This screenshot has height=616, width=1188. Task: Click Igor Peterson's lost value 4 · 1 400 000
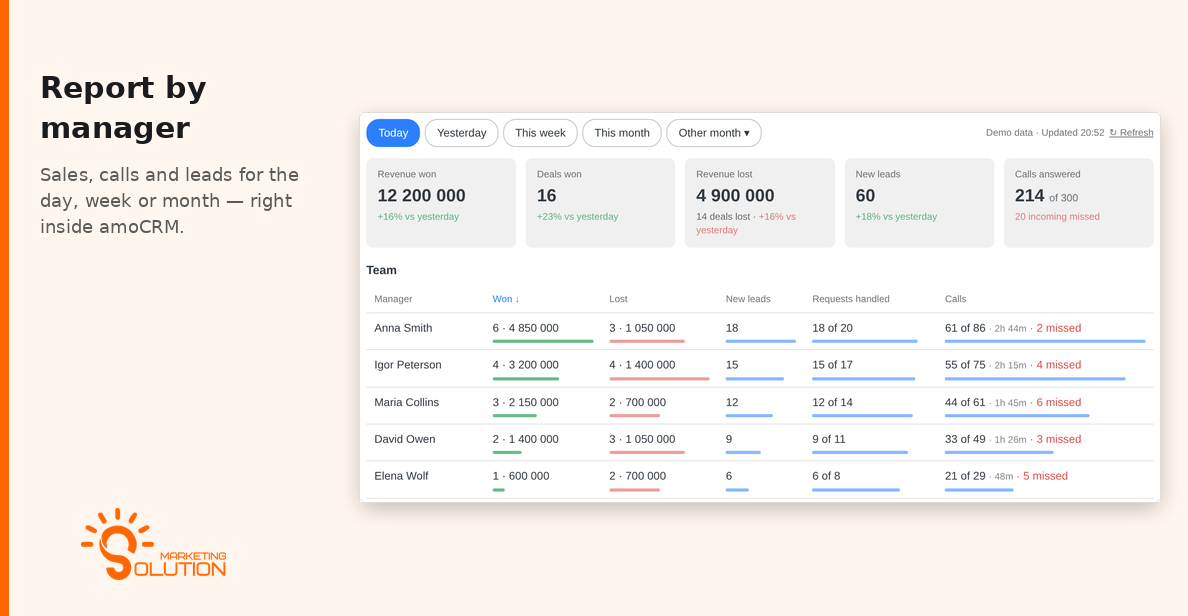coord(642,364)
